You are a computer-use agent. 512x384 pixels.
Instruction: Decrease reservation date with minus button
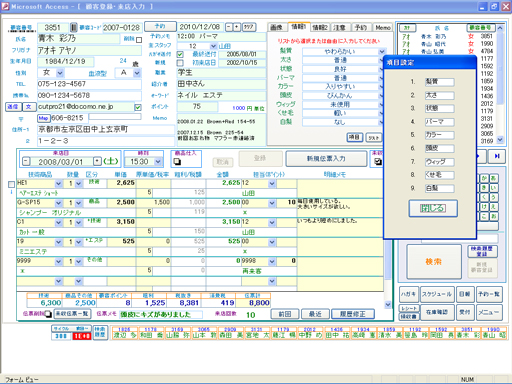tap(229, 27)
